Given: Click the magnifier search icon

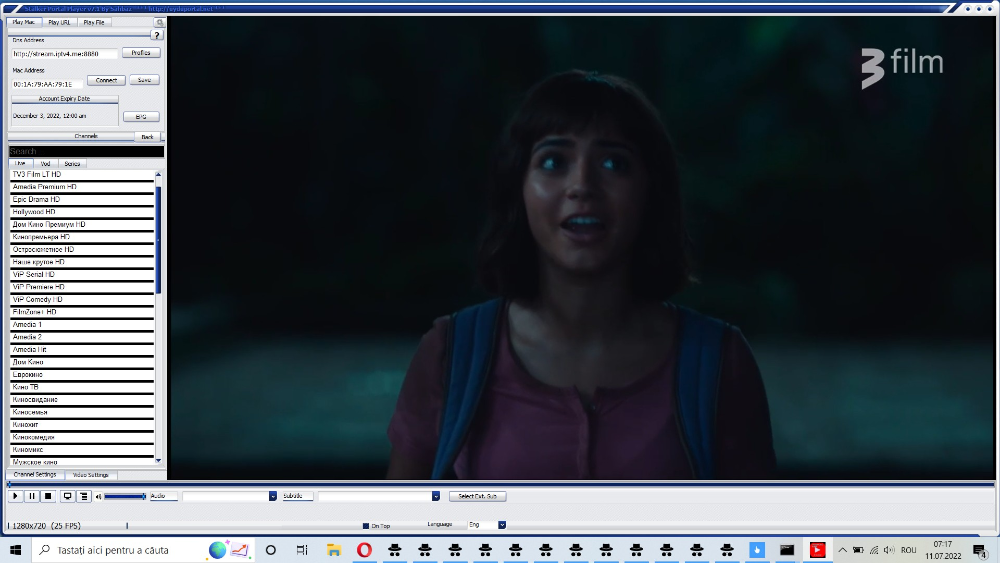Looking at the screenshot, I should pyautogui.click(x=159, y=22).
